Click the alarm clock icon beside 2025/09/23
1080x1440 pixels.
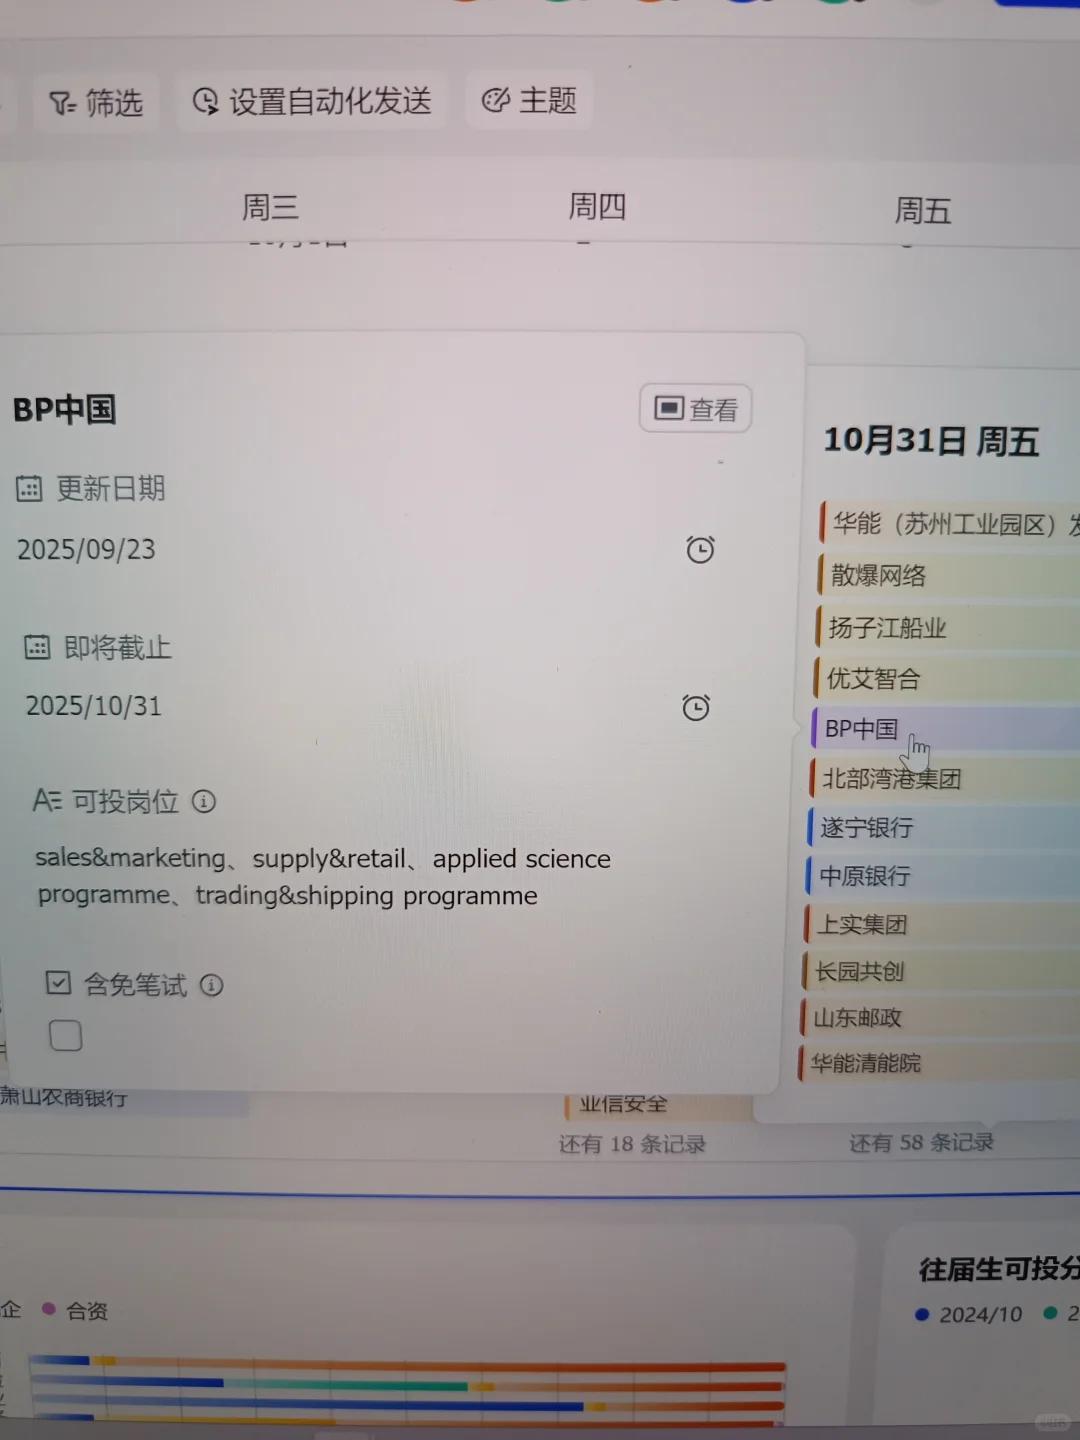[700, 549]
